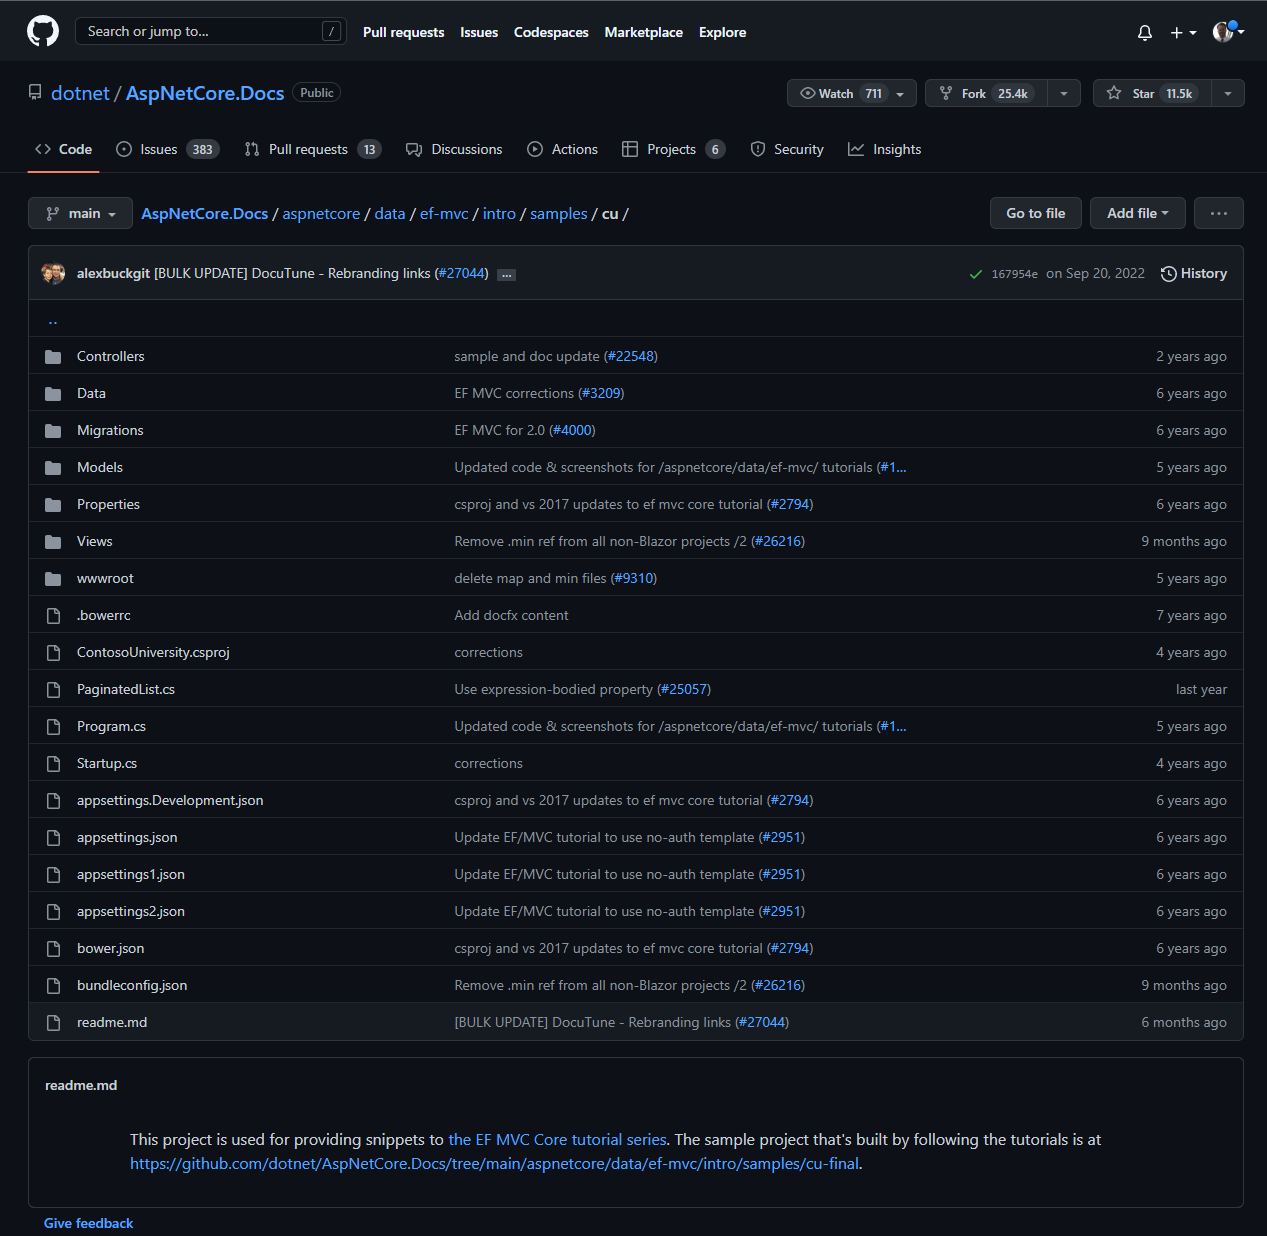The height and width of the screenshot is (1236, 1267).
Task: Open the Issues tab
Action: point(167,149)
